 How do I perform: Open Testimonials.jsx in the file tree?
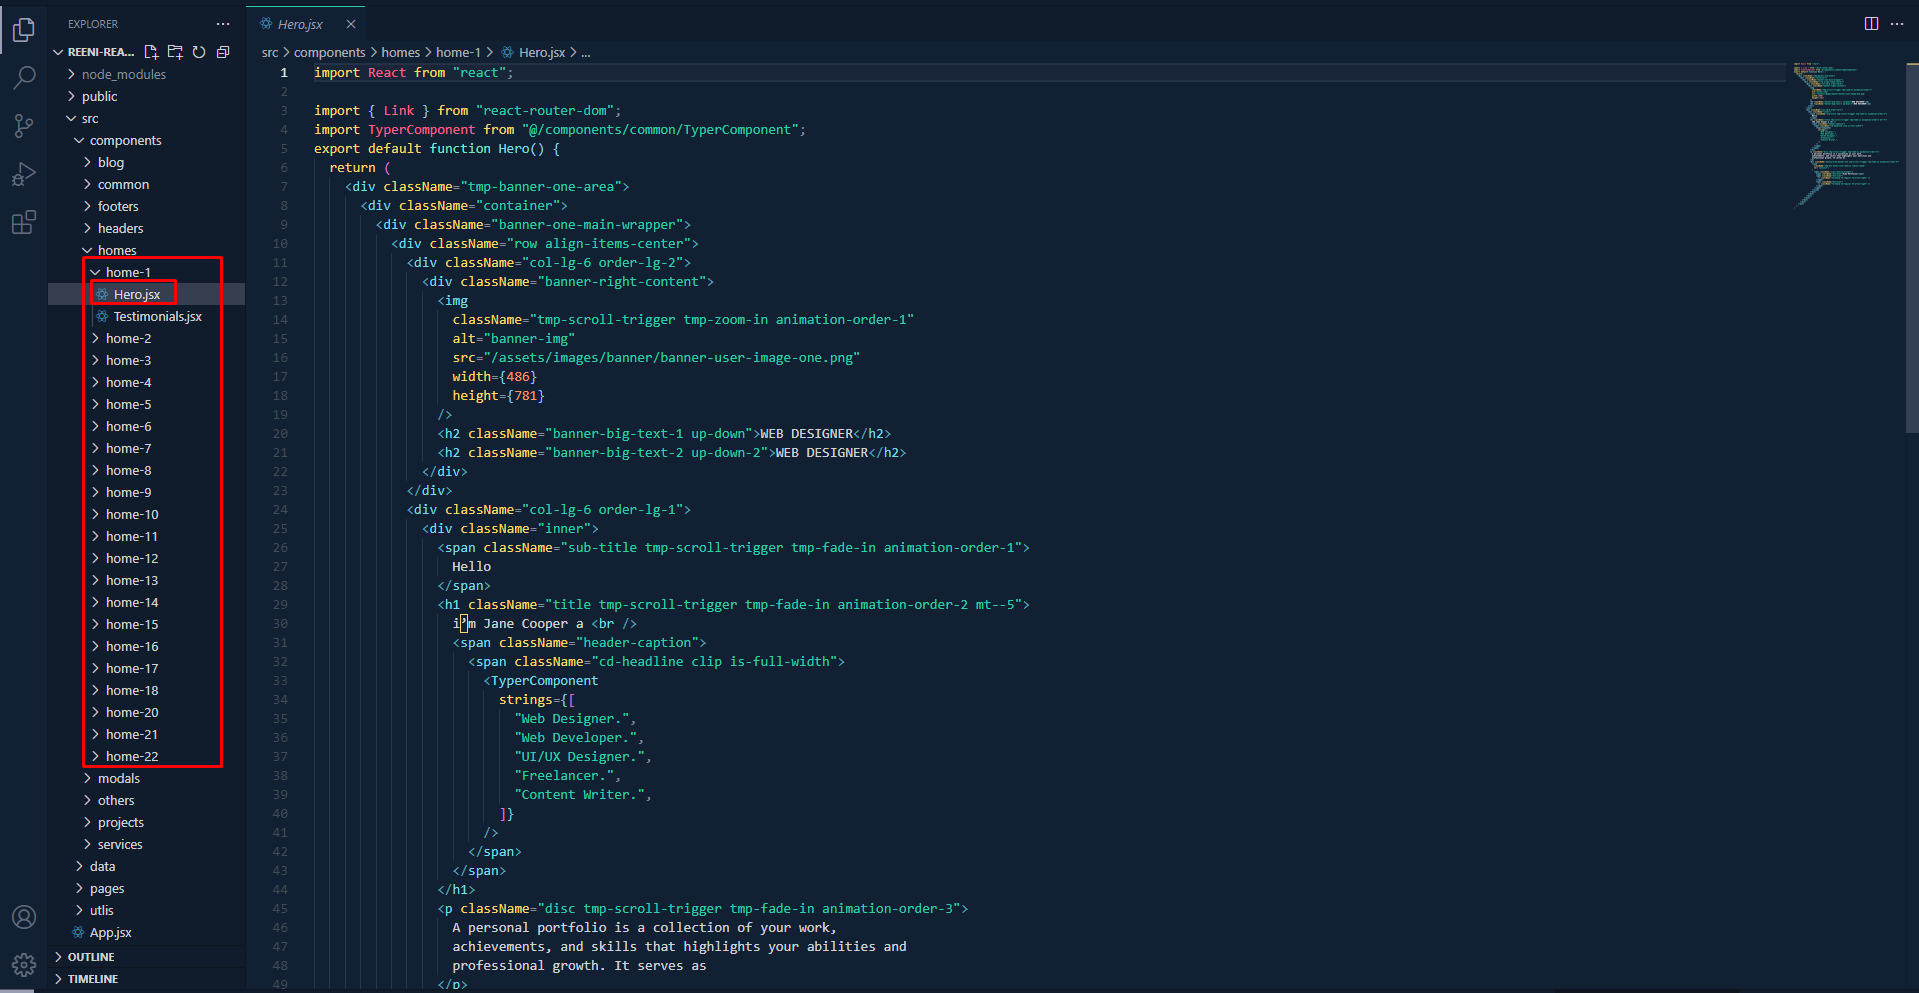coord(157,316)
